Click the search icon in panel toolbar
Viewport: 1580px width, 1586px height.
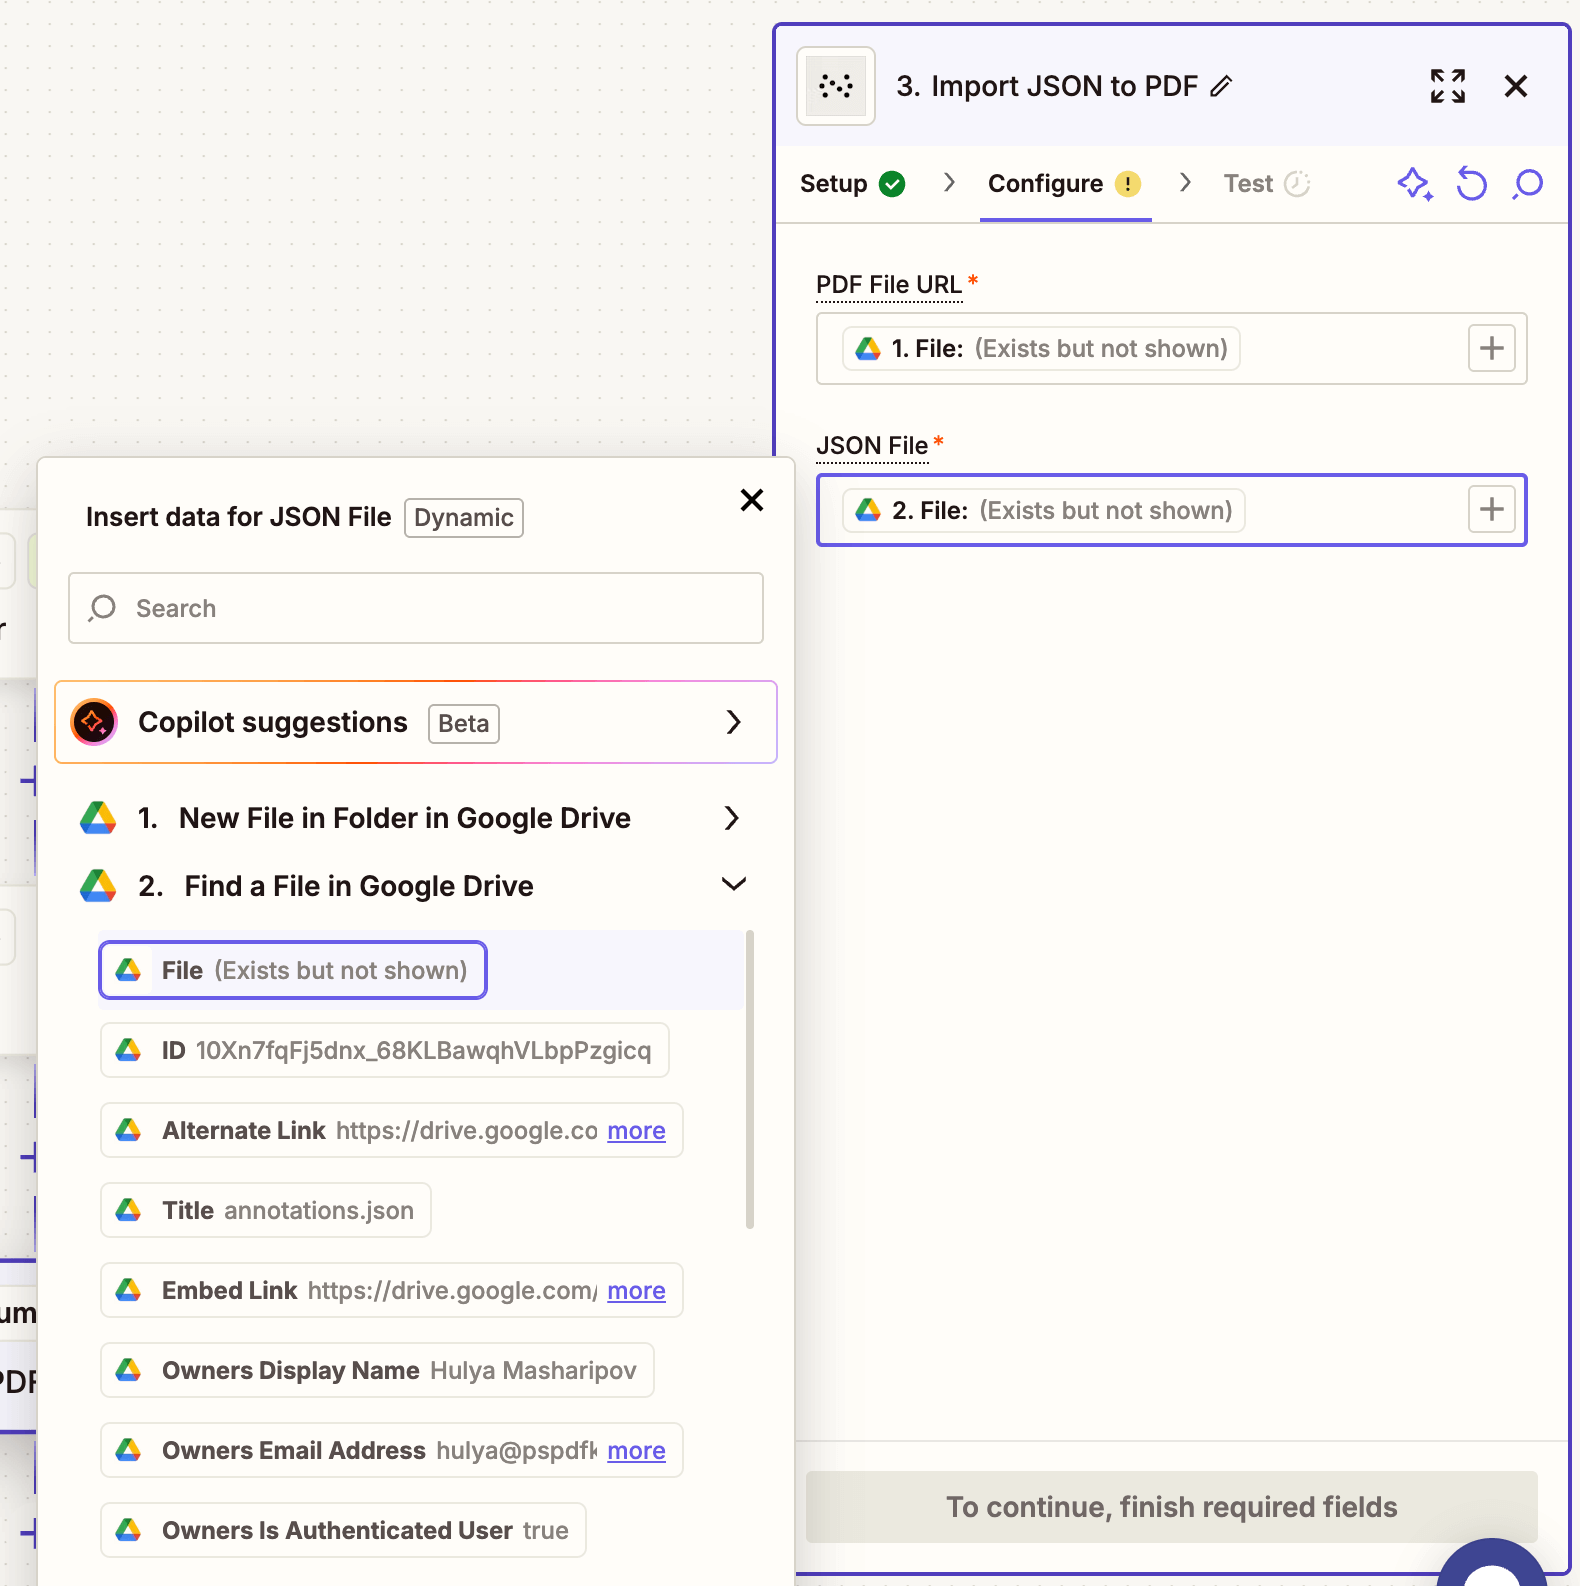click(1528, 184)
